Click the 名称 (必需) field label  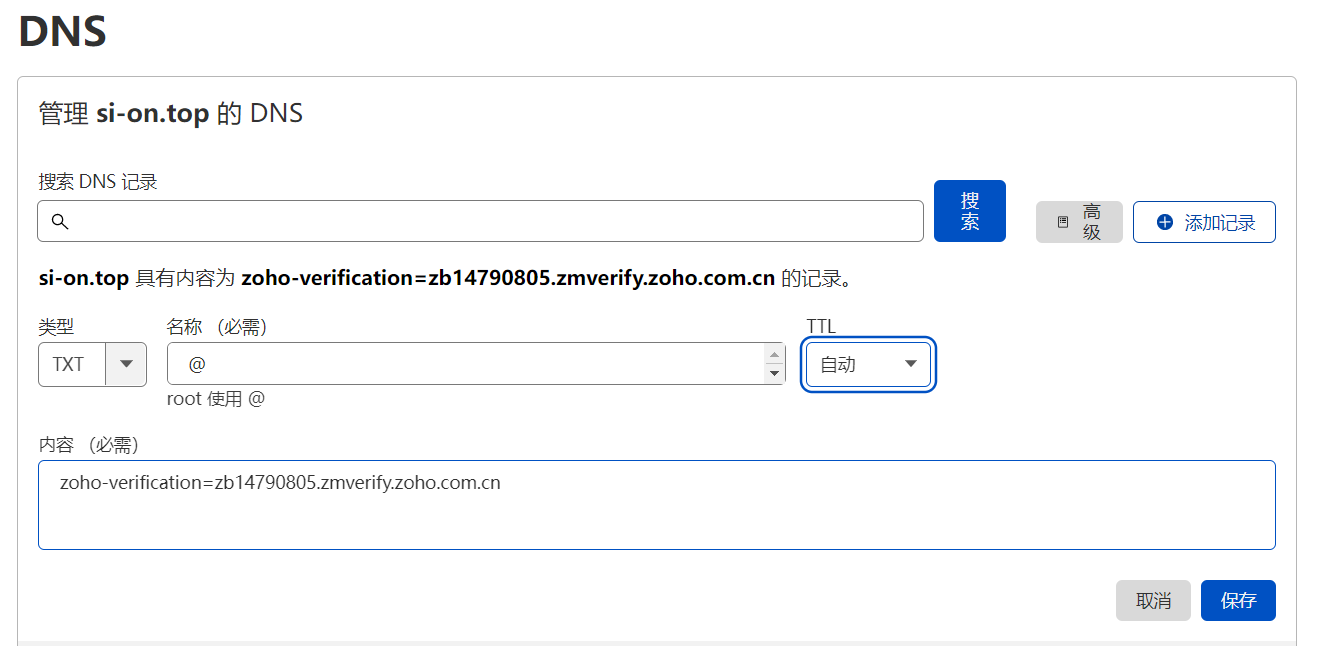(216, 326)
